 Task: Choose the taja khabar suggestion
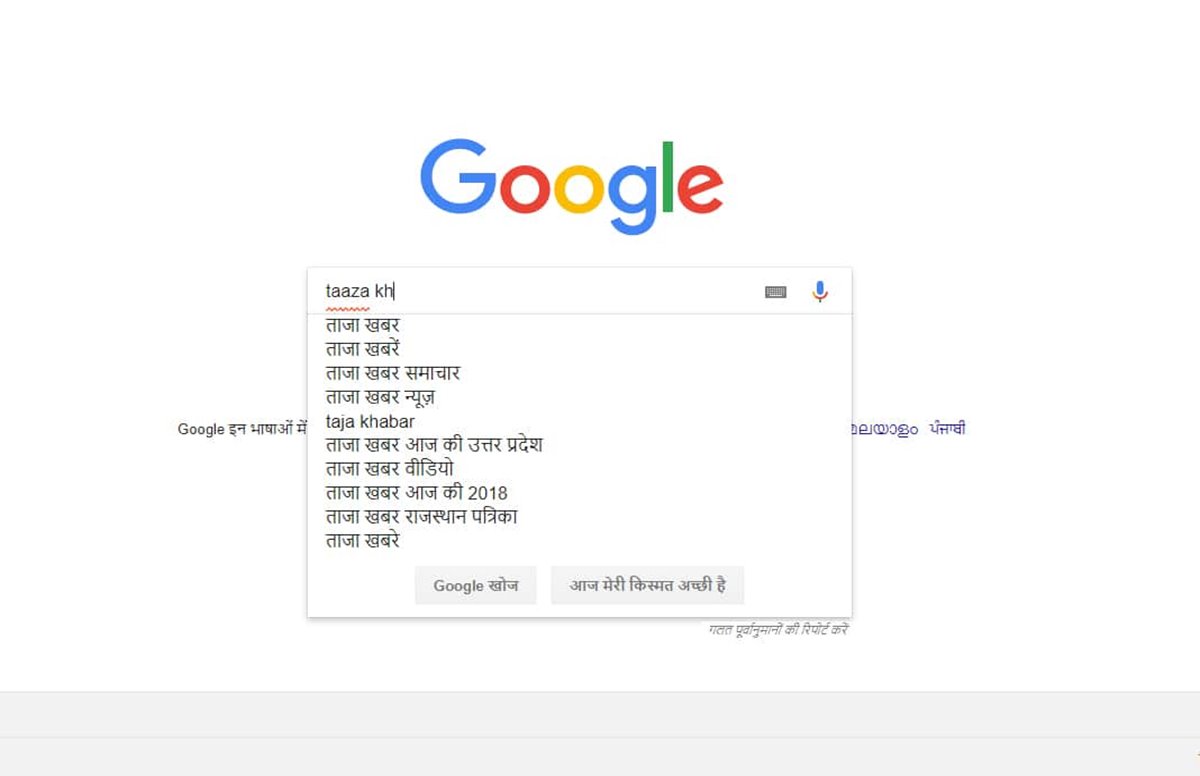(368, 421)
